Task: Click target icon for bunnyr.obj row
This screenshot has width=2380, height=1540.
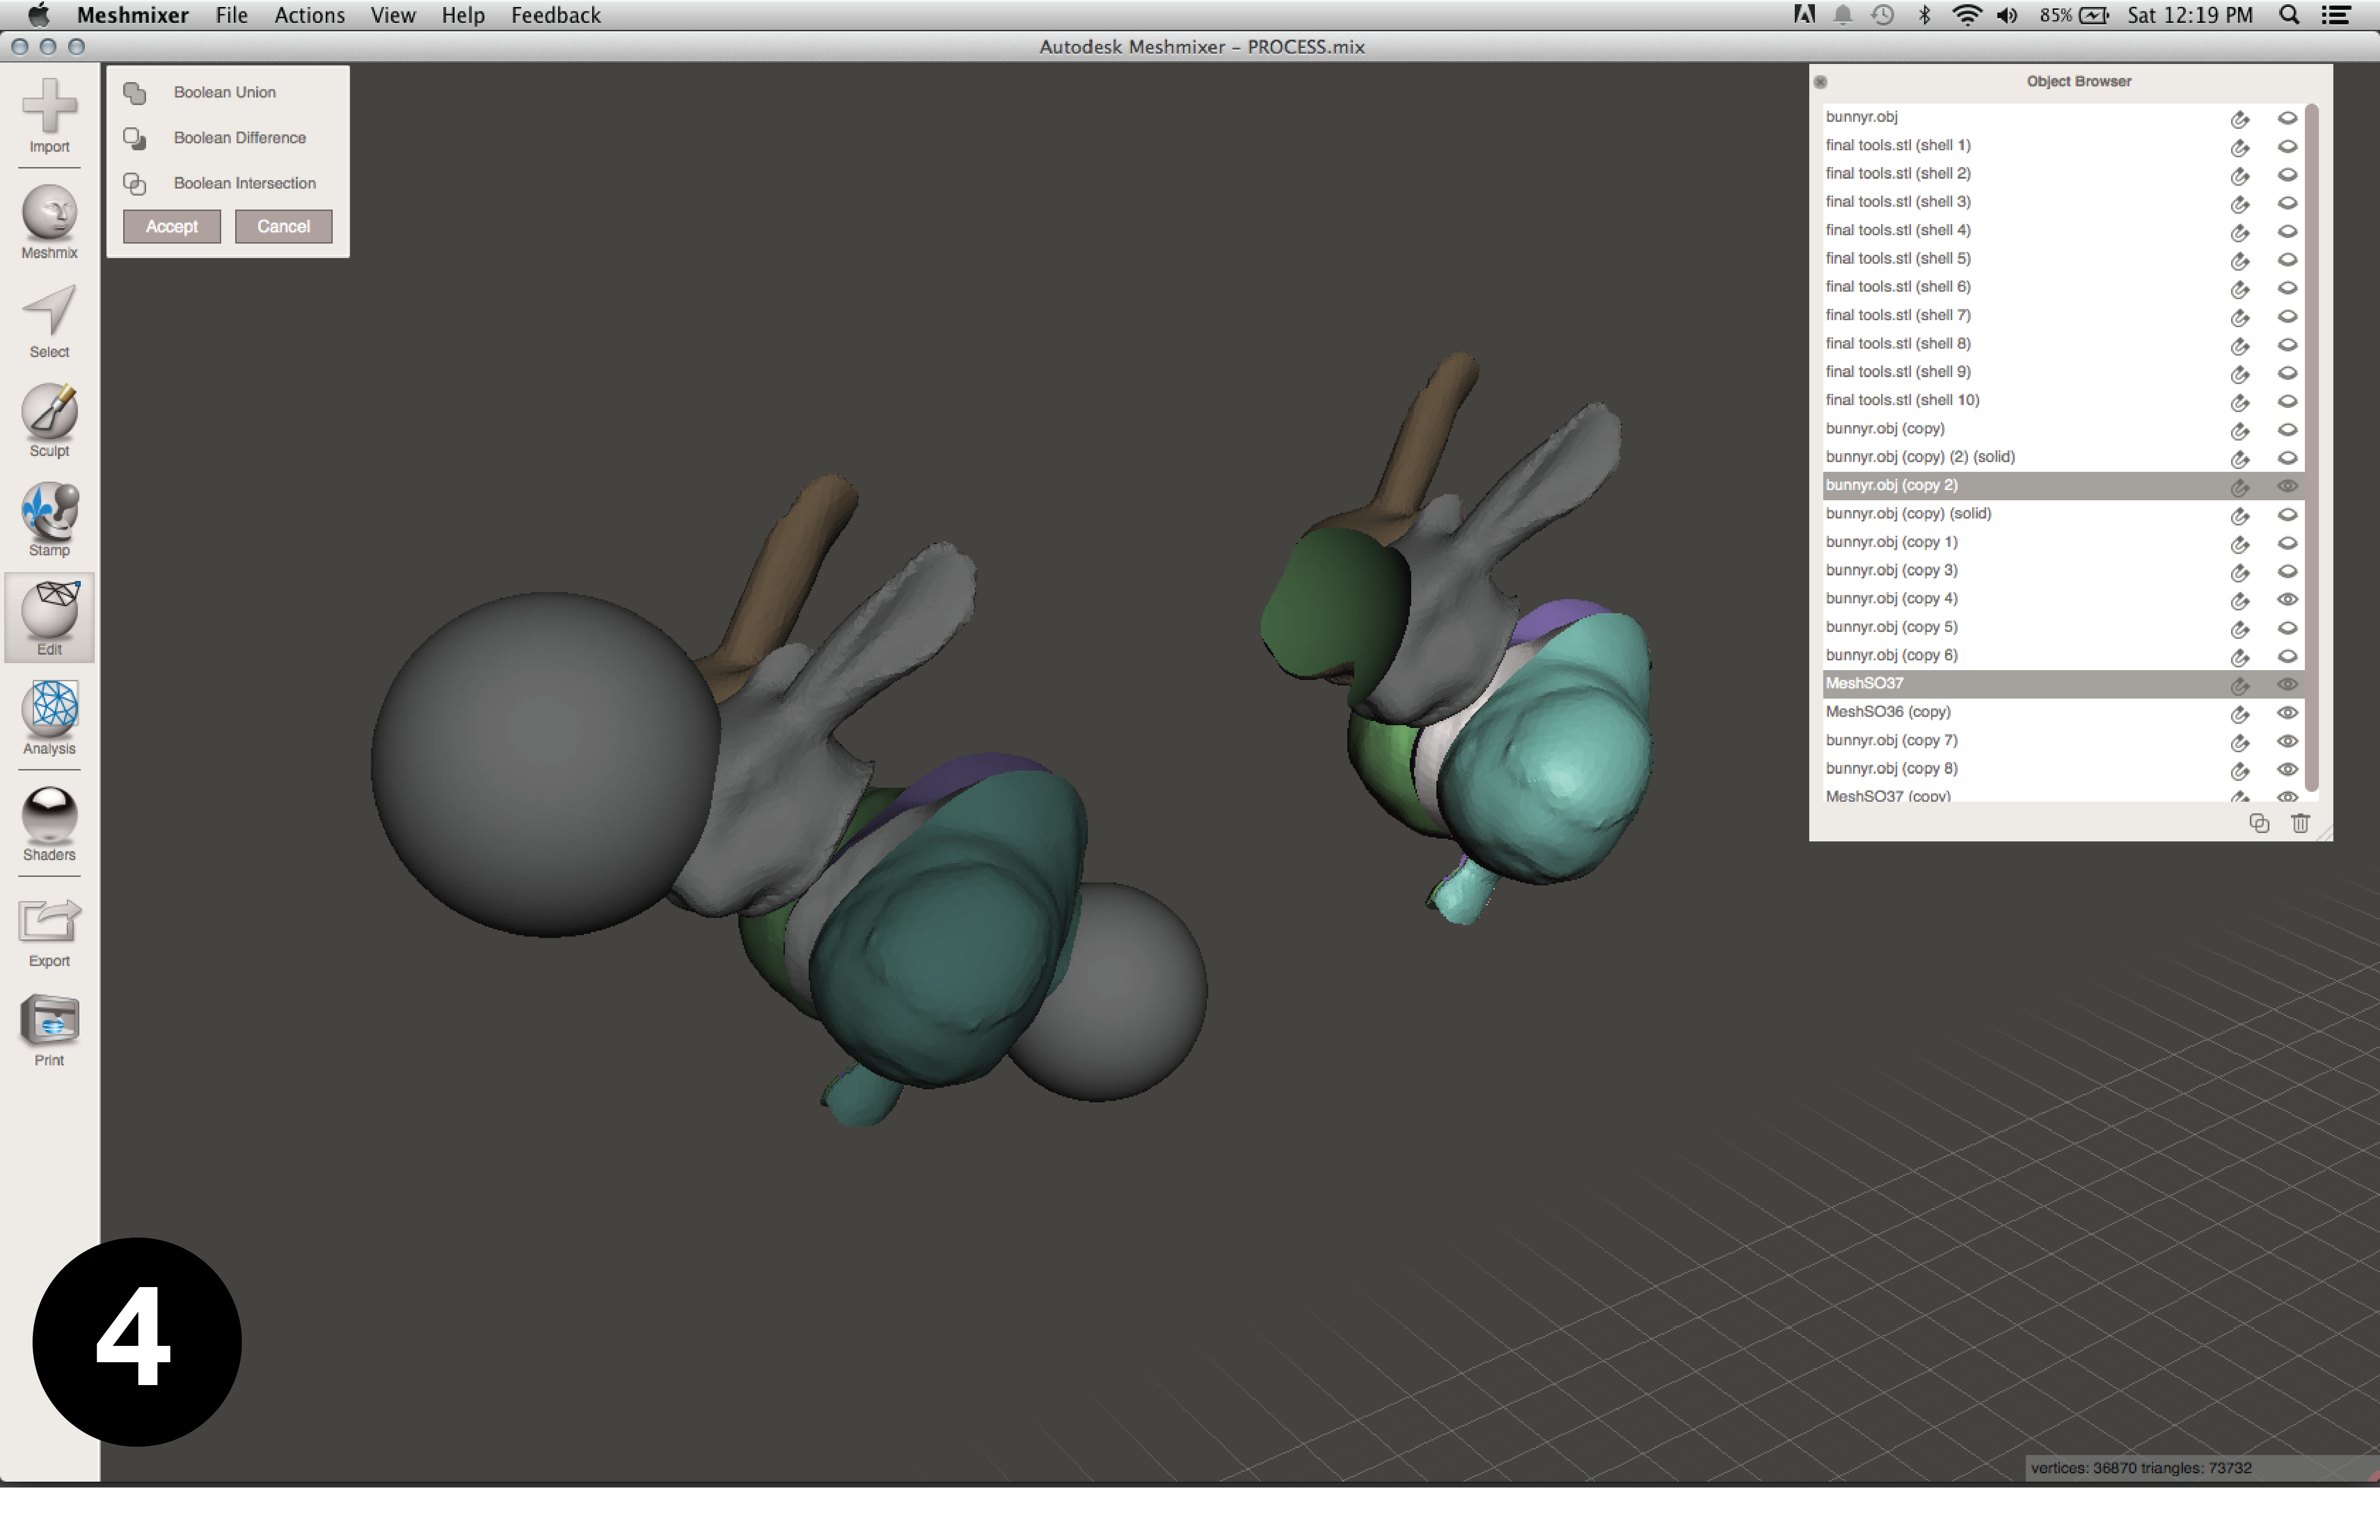Action: point(2239,119)
